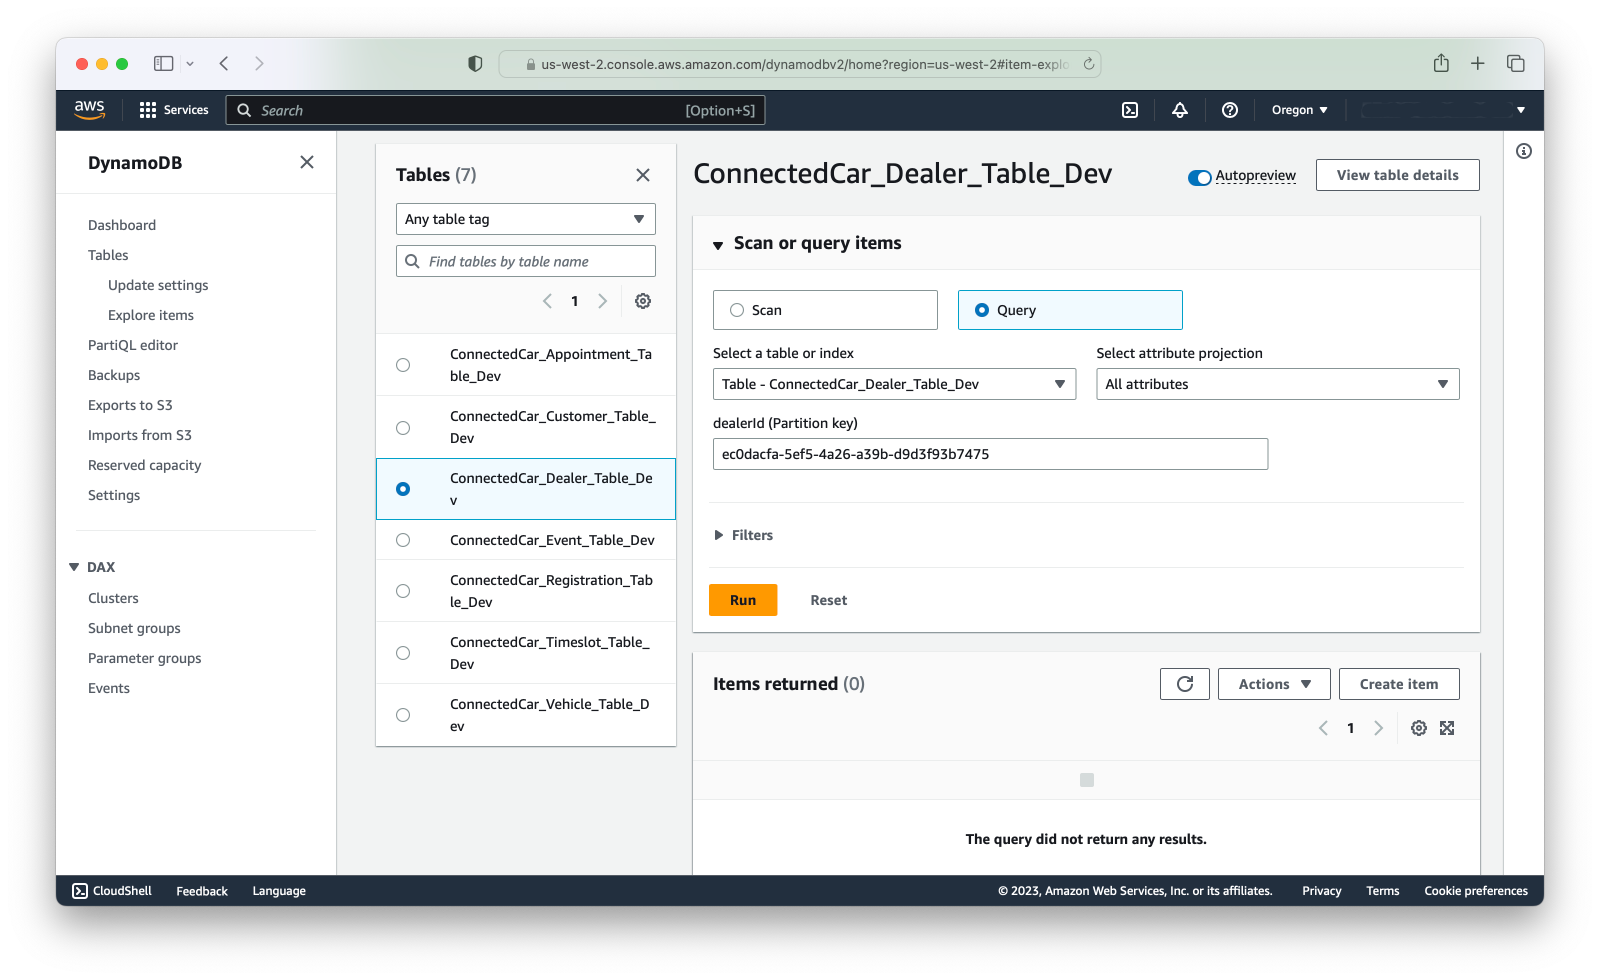Image resolution: width=1600 pixels, height=980 pixels.
Task: Open the Services grid menu
Action: (x=174, y=110)
